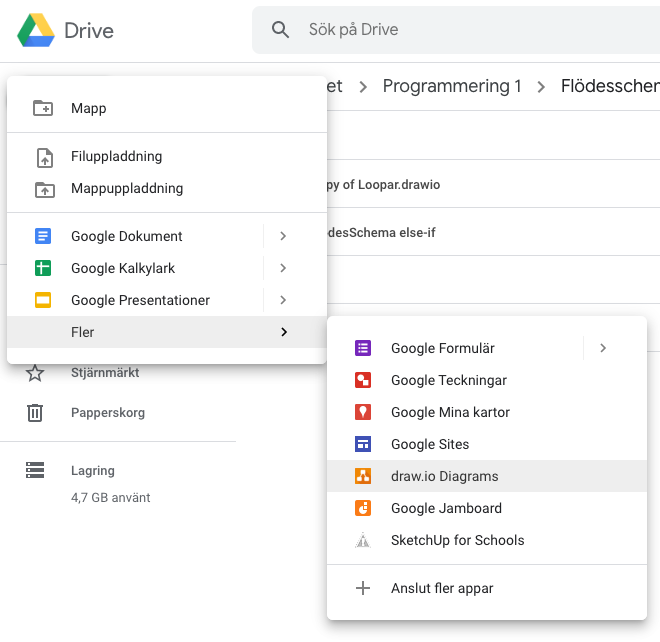Click the Google Teckningar red icon
Screen dimensions: 660x642
coord(363,380)
